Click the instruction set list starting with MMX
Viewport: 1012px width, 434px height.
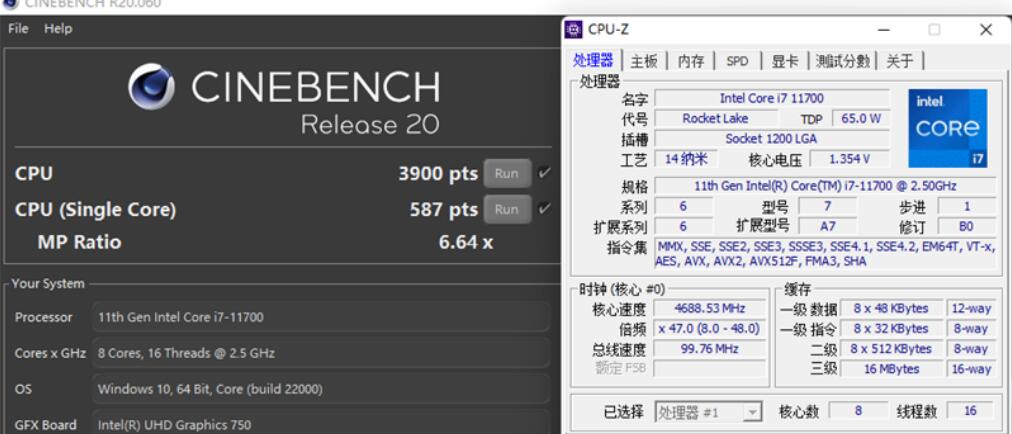tap(825, 253)
